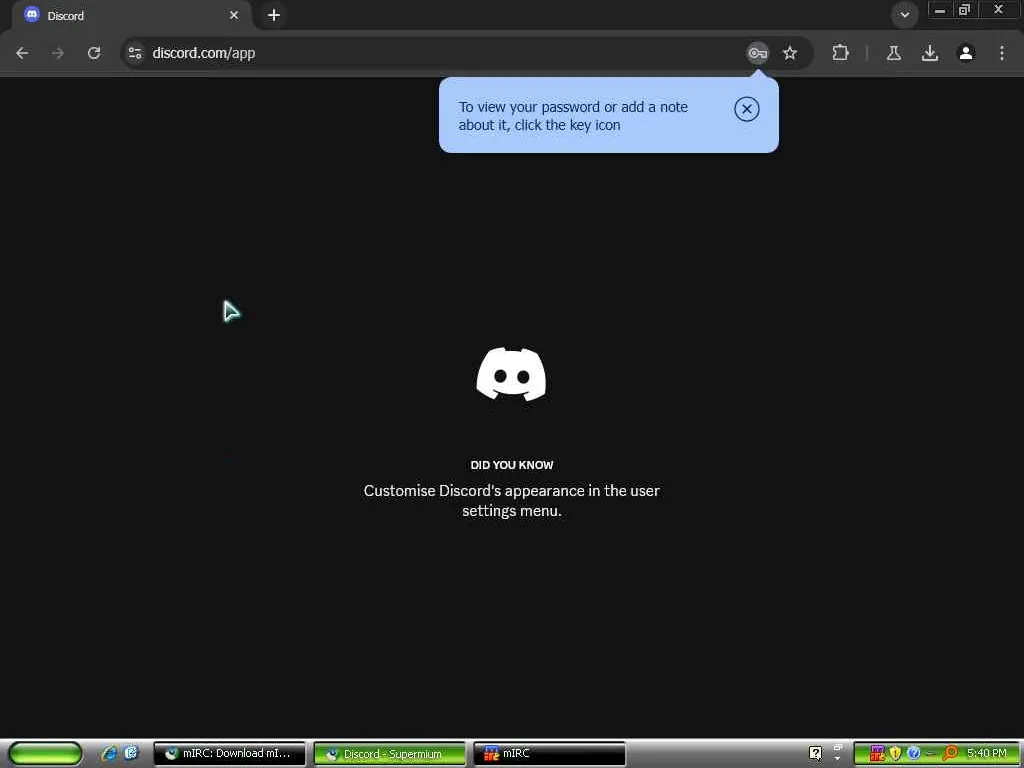This screenshot has width=1024, height=768.
Task: Click the blue question mark tray icon
Action: pyautogui.click(x=914, y=754)
